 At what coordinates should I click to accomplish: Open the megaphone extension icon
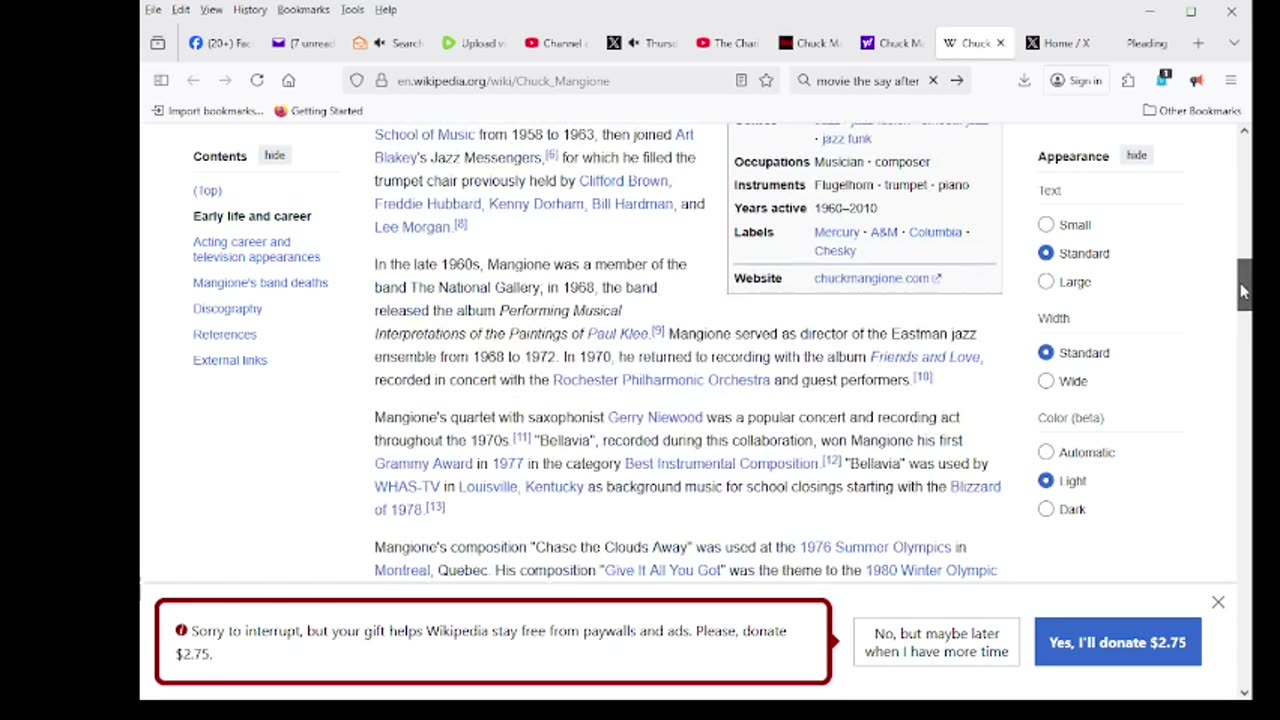[x=1196, y=80]
